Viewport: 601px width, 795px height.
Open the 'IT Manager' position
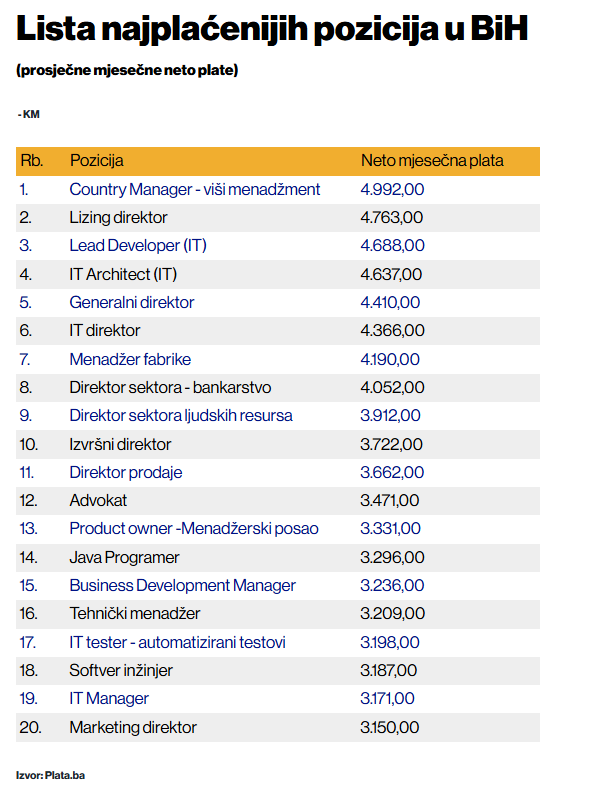(109, 698)
